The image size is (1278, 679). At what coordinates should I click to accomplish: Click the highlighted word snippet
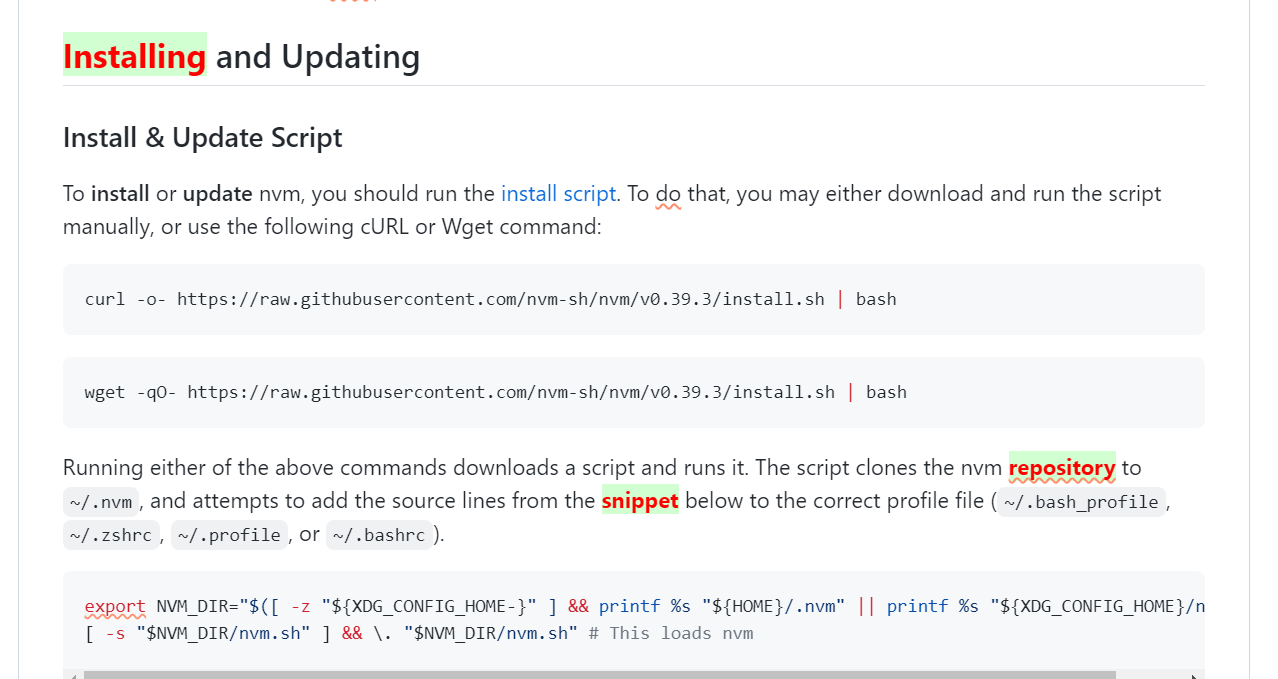tap(640, 501)
